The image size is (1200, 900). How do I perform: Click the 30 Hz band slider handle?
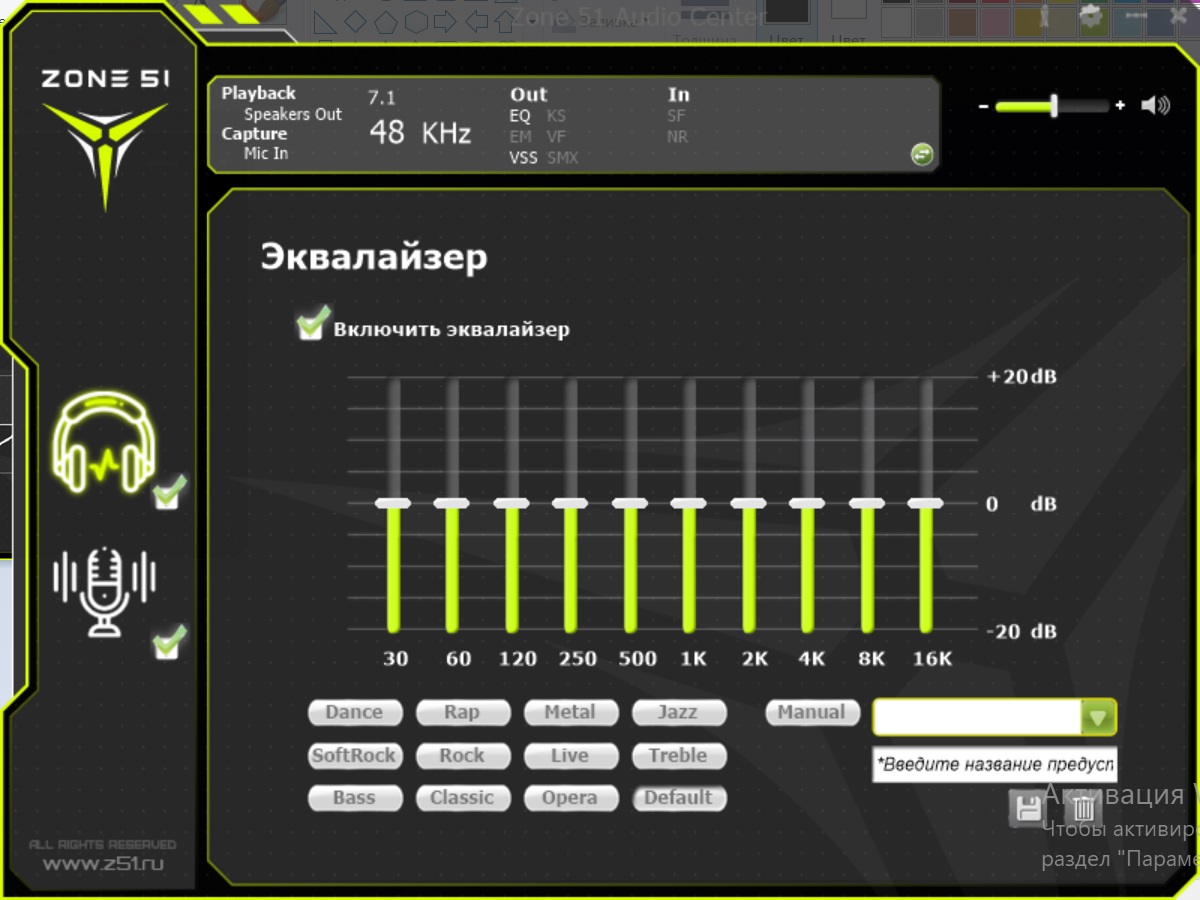[x=394, y=503]
